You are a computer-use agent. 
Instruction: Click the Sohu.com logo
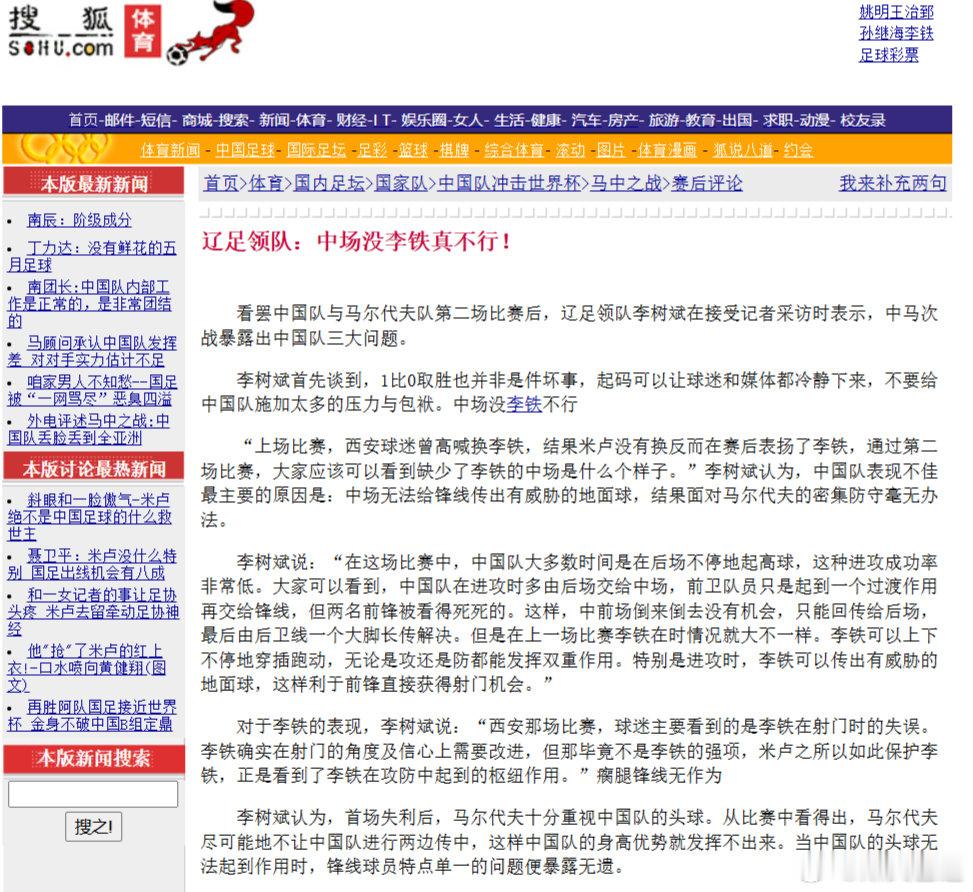[x=61, y=32]
